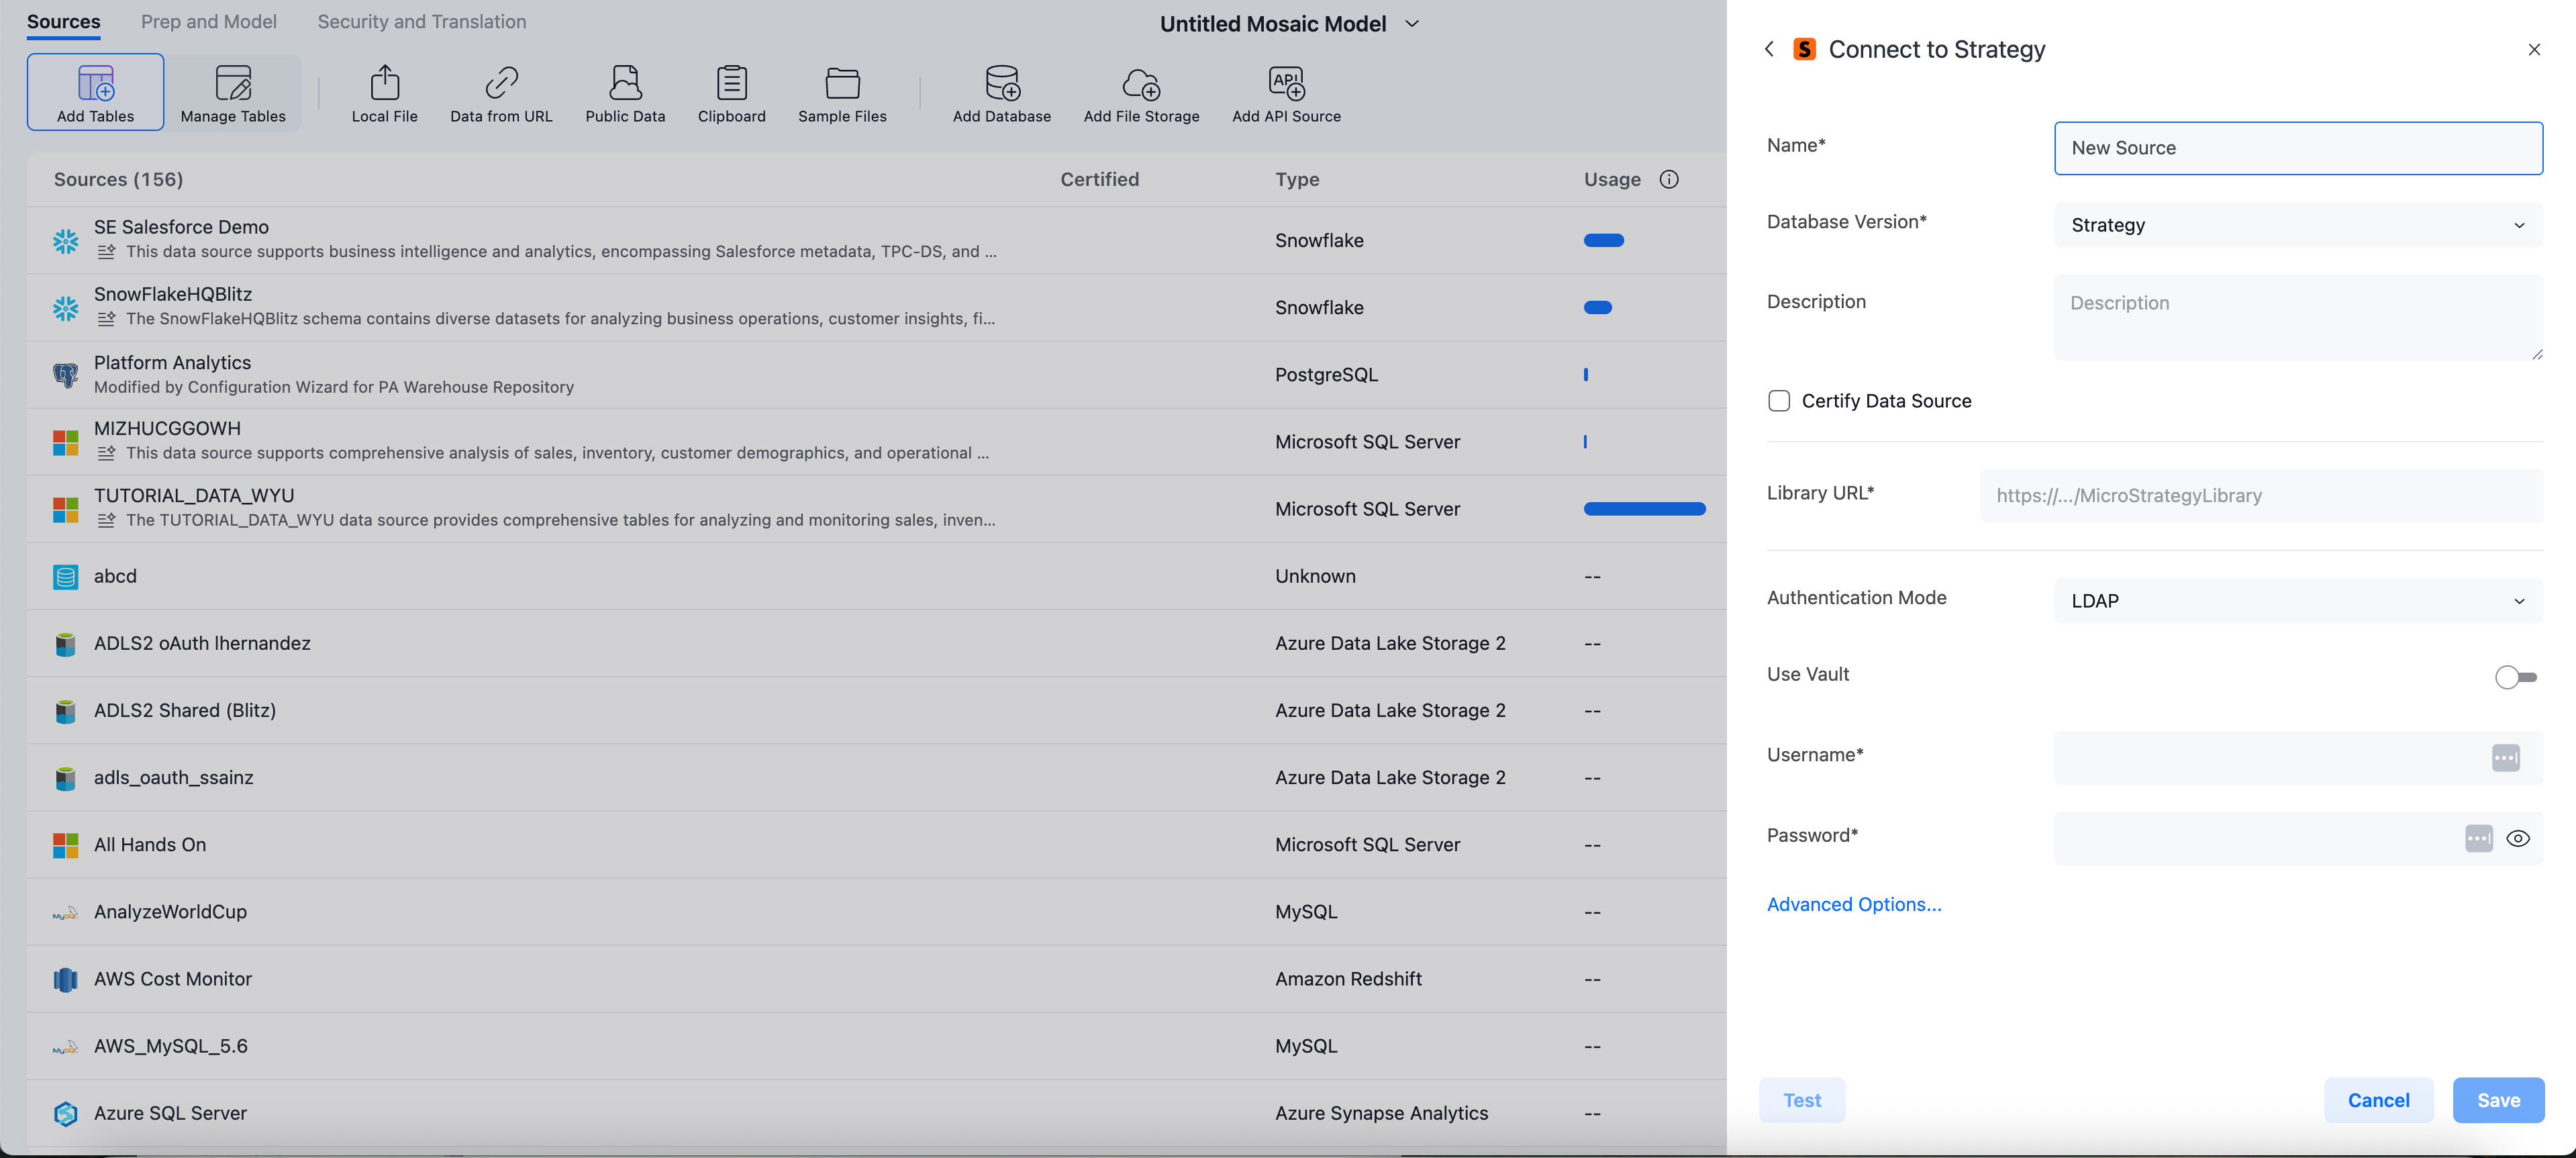Open the Add File Storage tool

(x=1141, y=84)
